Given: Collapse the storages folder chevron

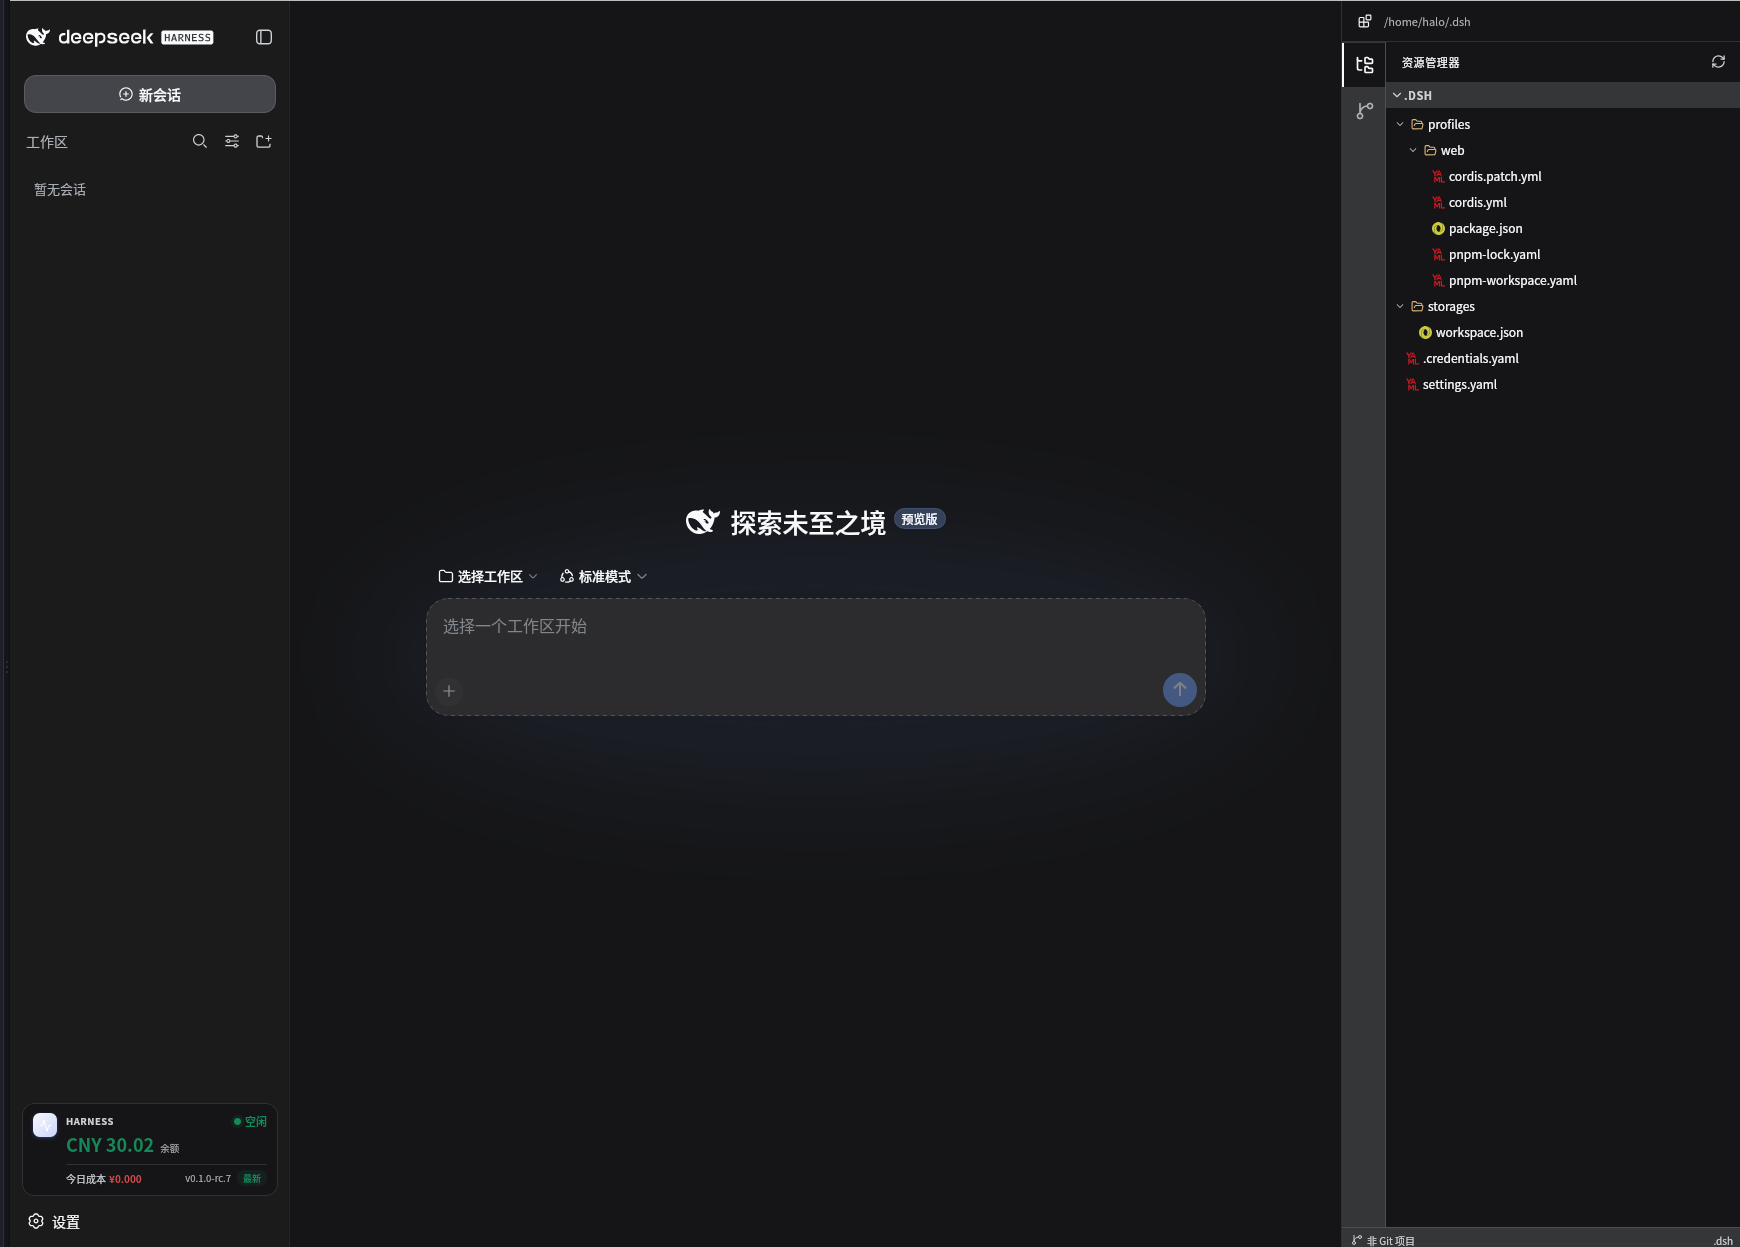Looking at the screenshot, I should click(1400, 306).
